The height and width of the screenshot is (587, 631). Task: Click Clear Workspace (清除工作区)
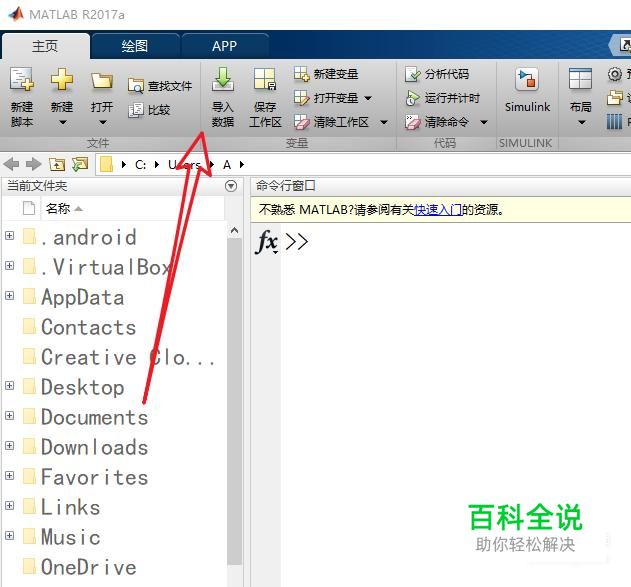[x=331, y=122]
